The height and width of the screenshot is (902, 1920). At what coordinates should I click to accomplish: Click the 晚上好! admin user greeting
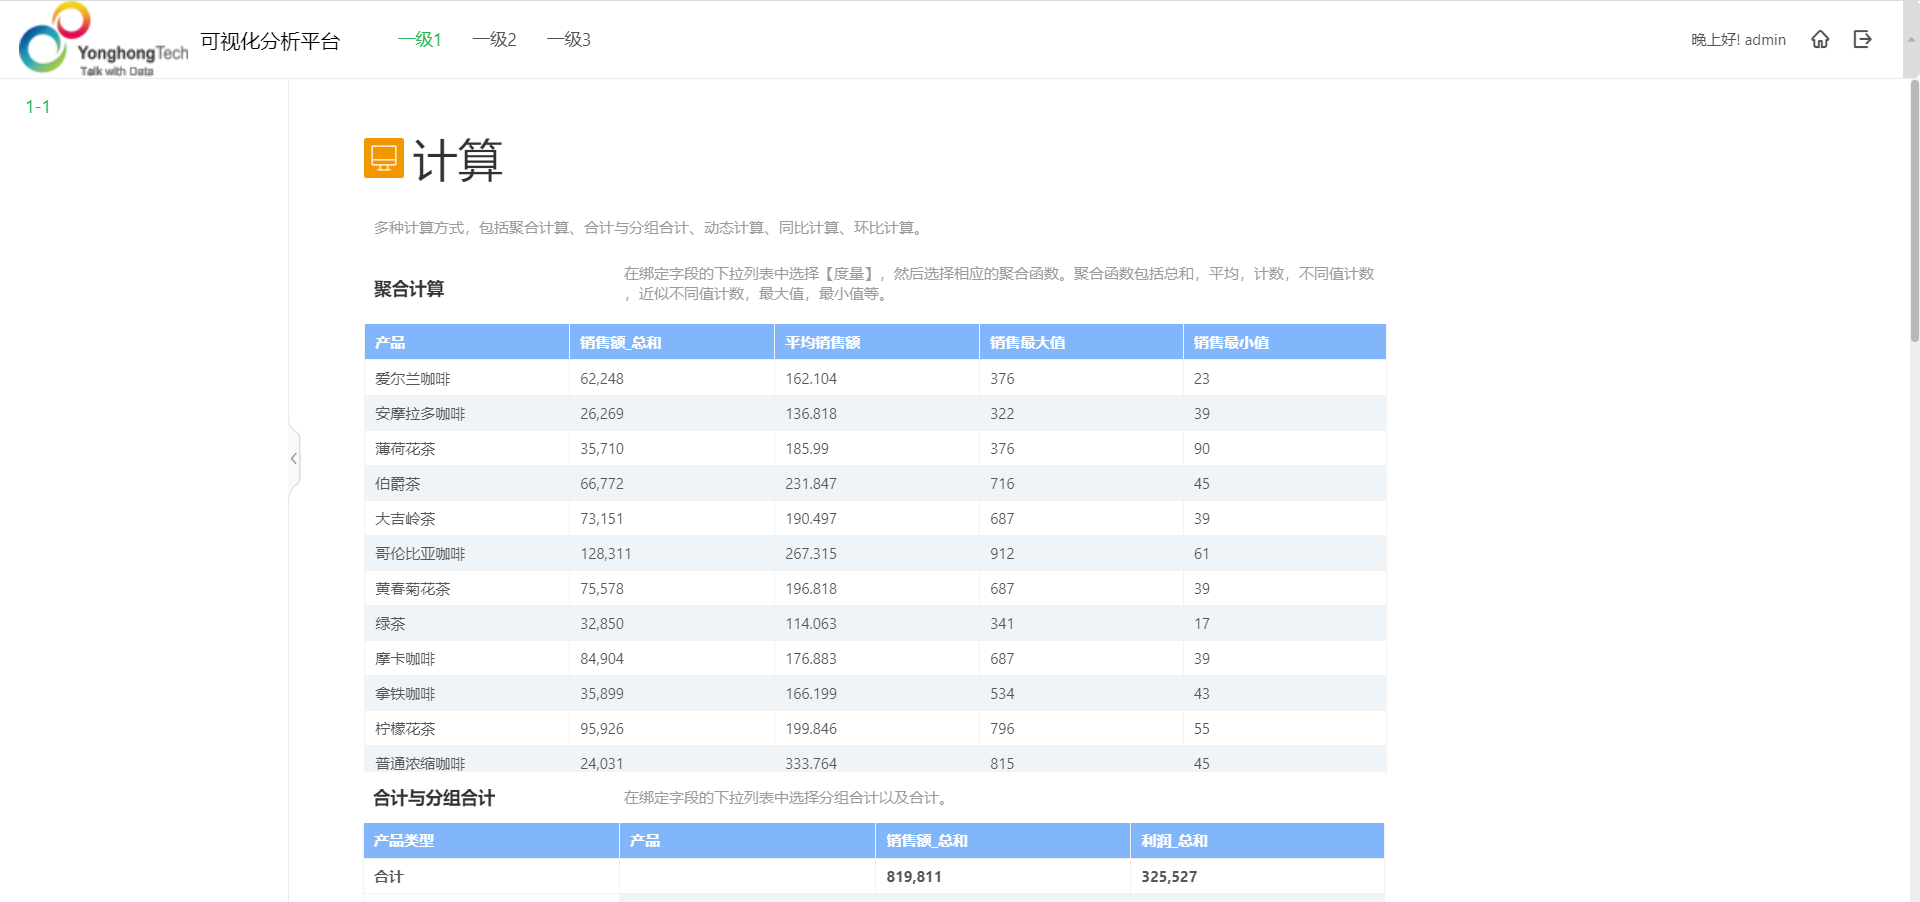[1738, 40]
